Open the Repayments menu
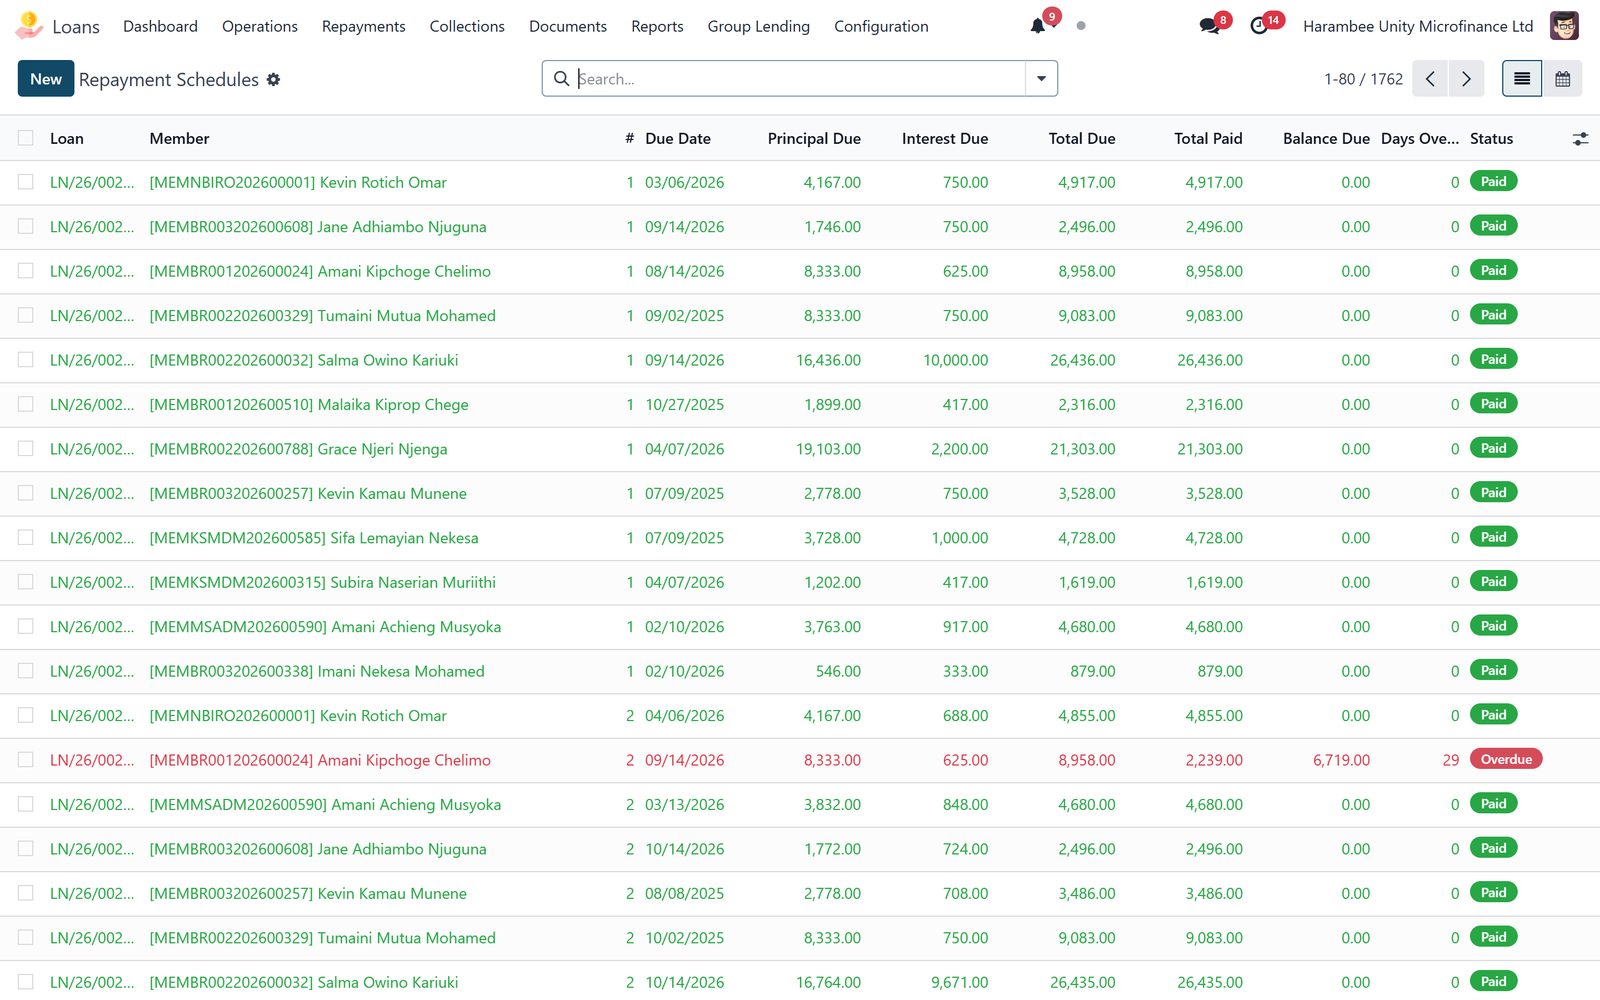This screenshot has width=1600, height=1000. 364,26
